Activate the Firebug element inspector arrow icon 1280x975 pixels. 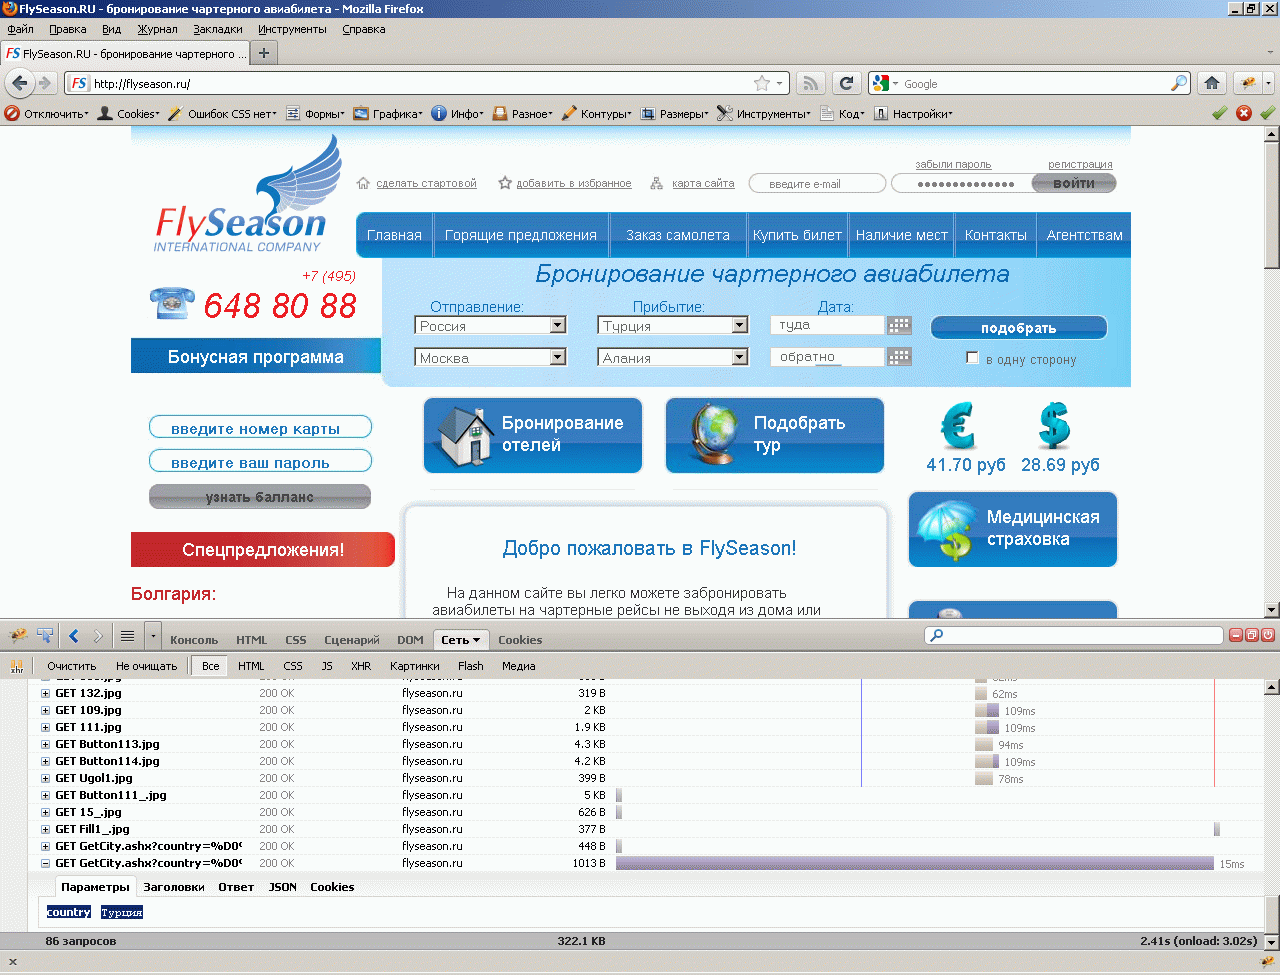45,635
